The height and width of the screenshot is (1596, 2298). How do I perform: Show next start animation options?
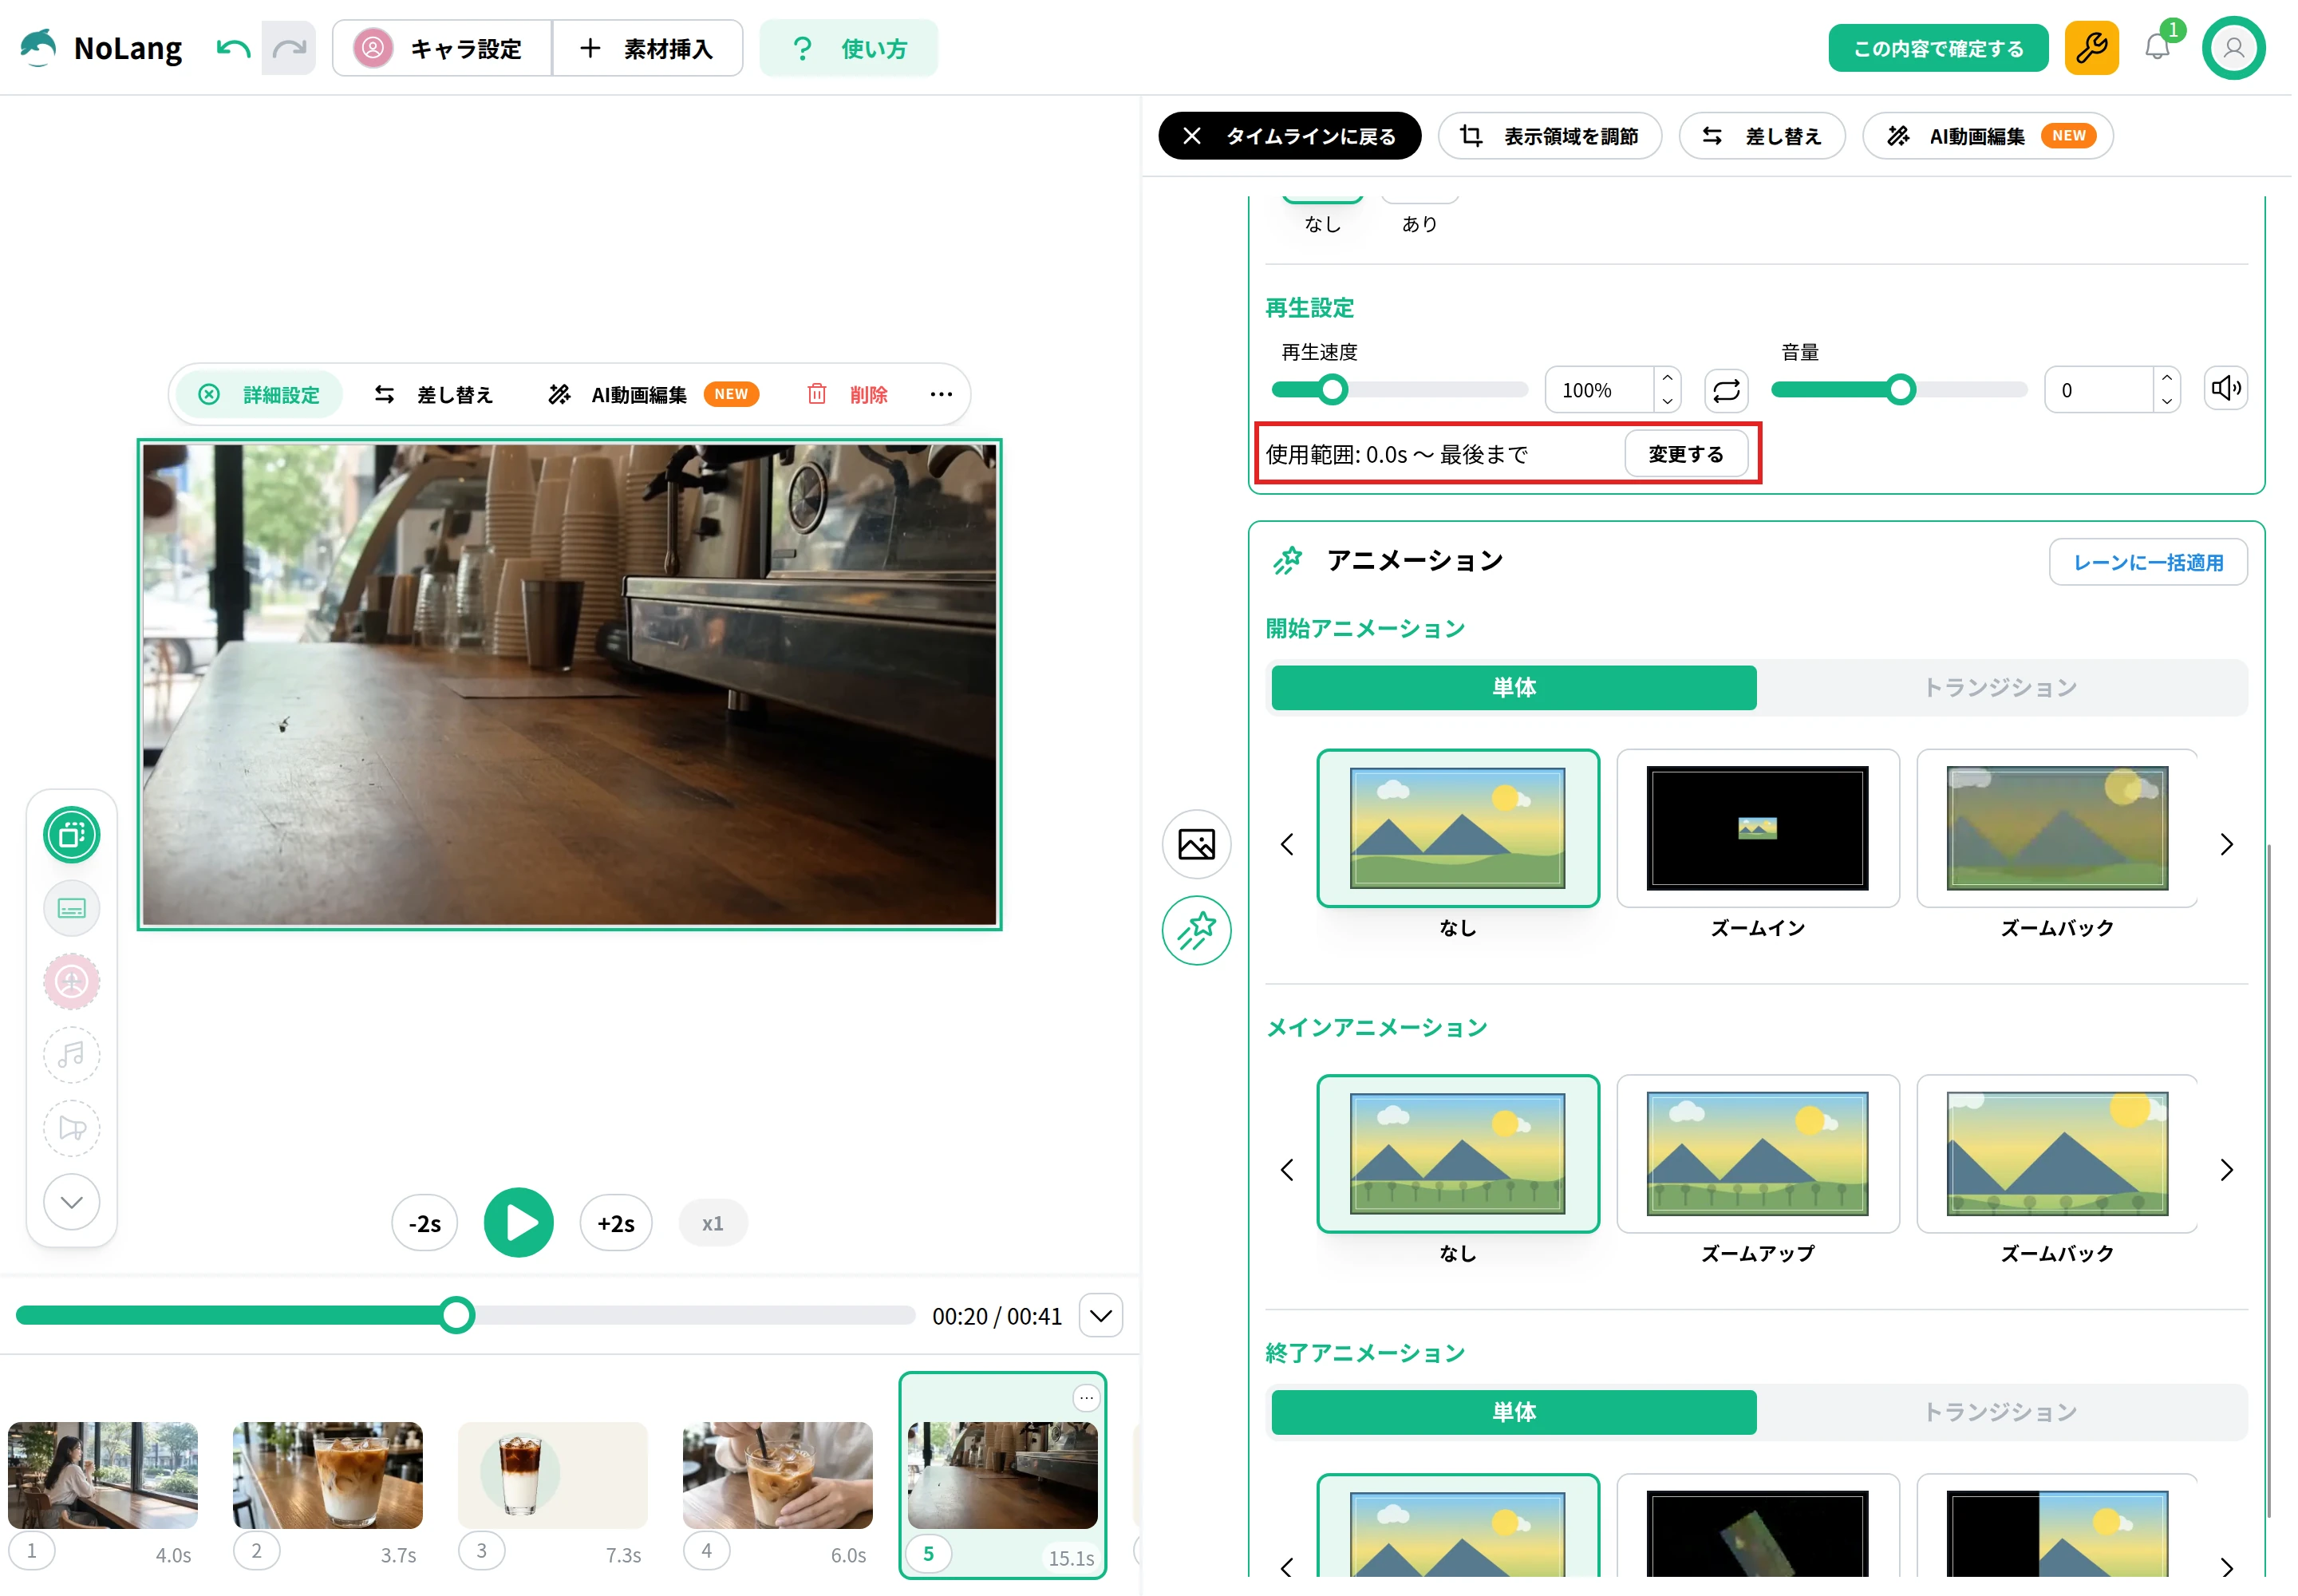click(2226, 844)
